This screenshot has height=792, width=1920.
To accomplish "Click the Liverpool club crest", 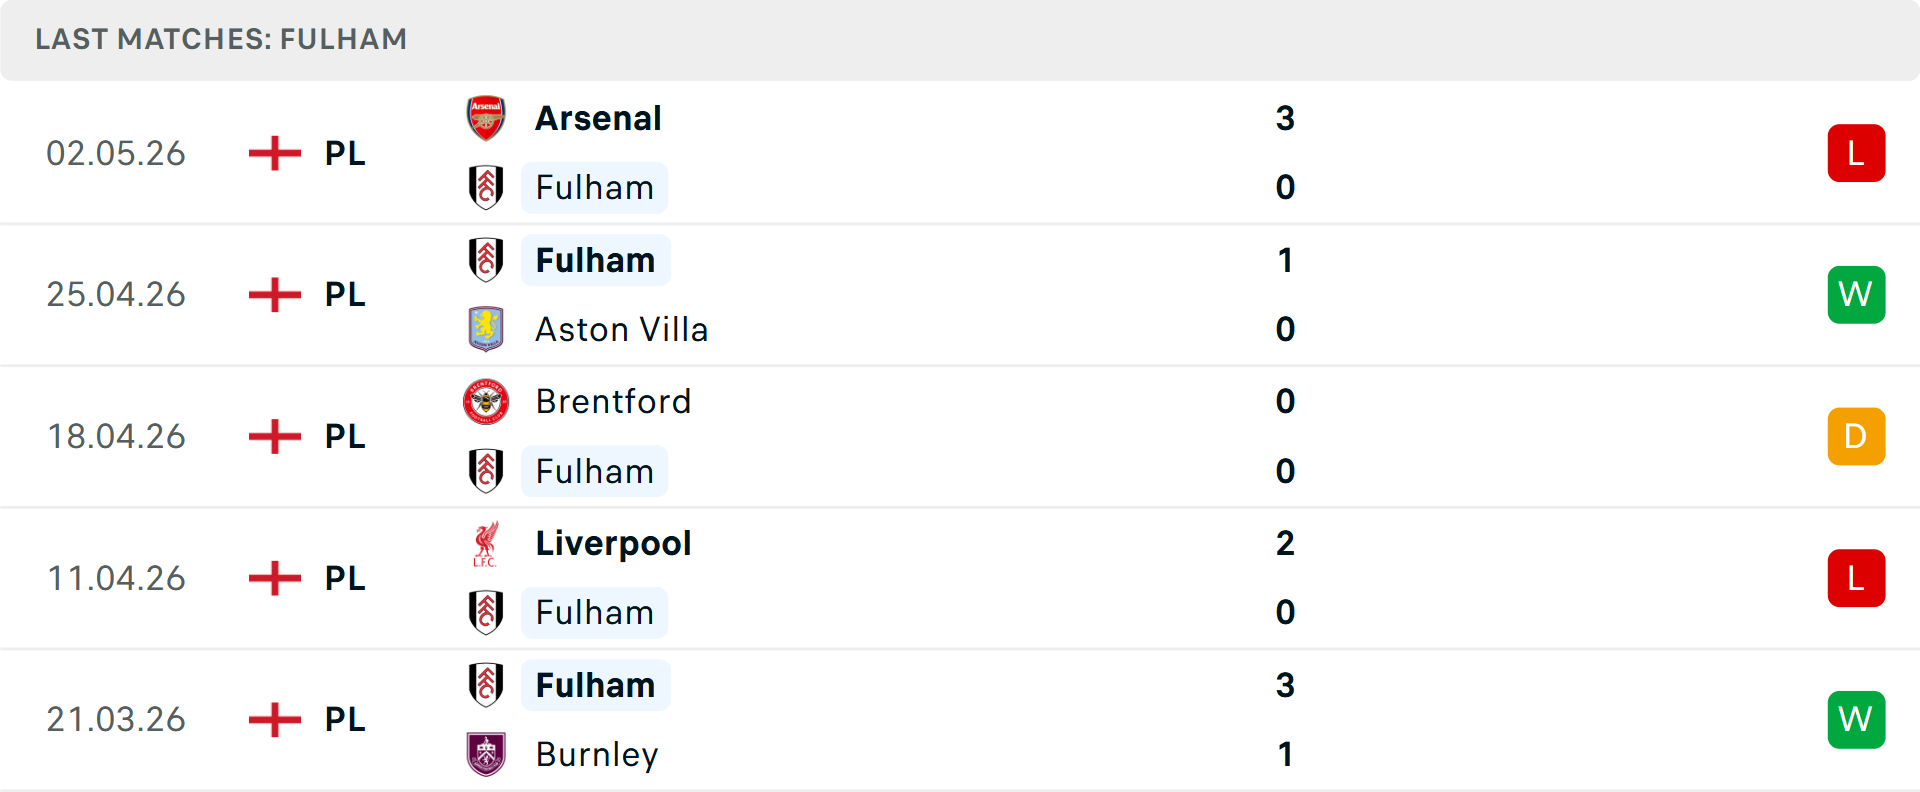I will click(486, 543).
